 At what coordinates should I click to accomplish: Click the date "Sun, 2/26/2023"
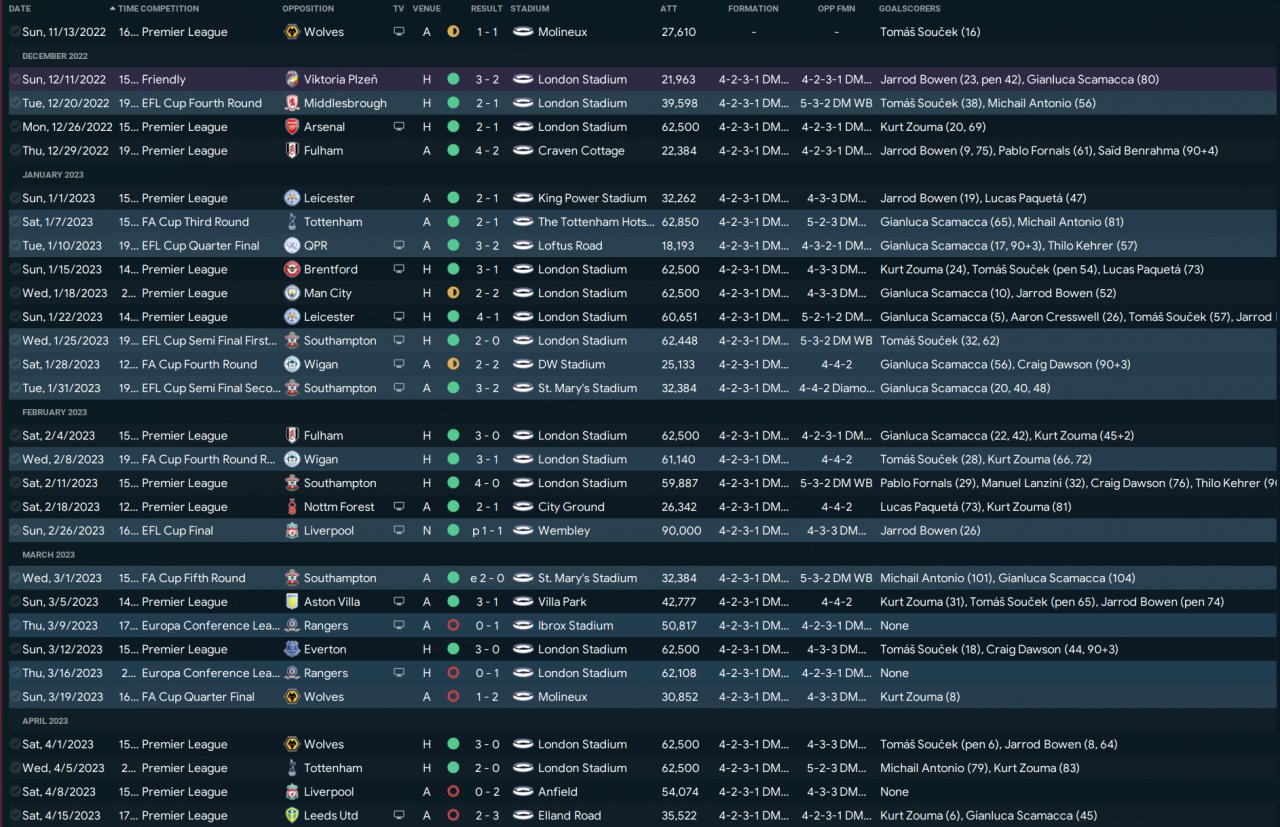(64, 531)
